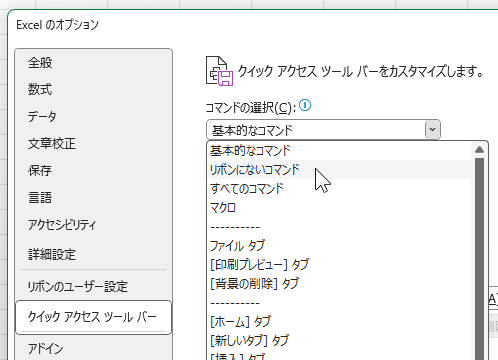Click the dropdown list scroll-up arrow
The image size is (498, 360).
479,149
